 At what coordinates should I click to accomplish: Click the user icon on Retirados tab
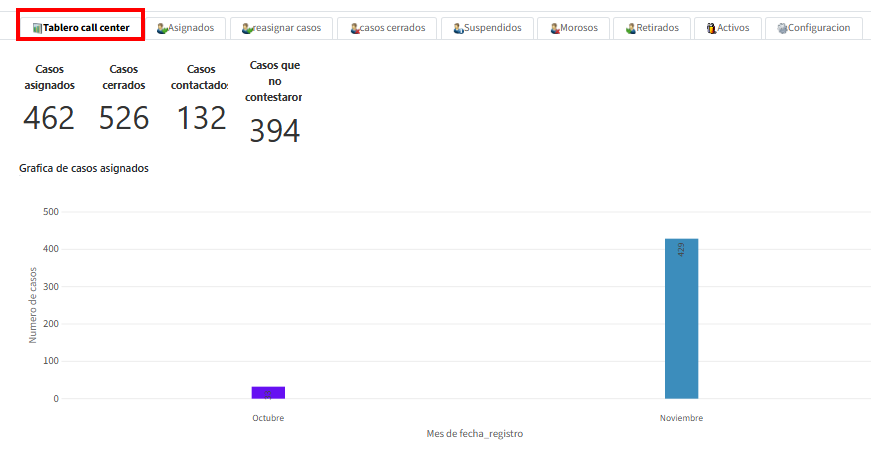pos(631,28)
